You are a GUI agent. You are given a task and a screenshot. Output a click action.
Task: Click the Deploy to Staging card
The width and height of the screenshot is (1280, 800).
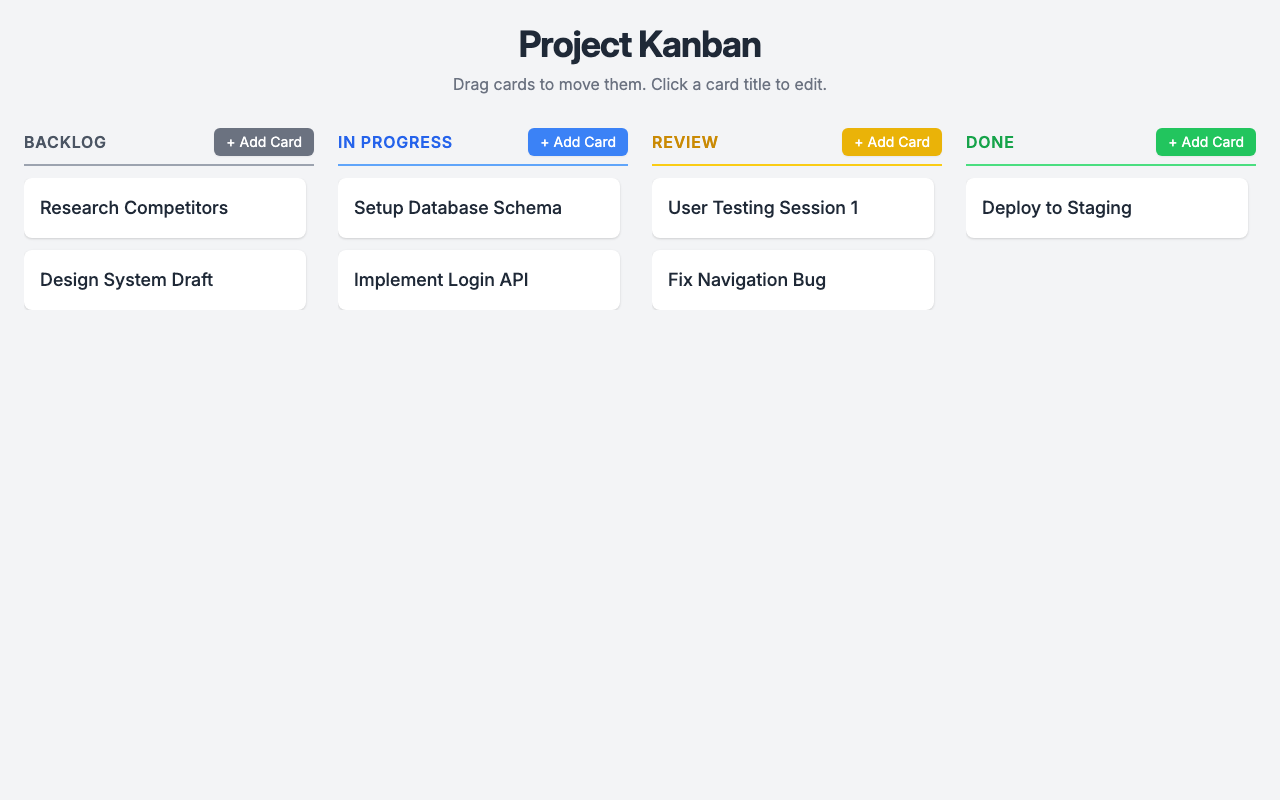pos(1106,208)
